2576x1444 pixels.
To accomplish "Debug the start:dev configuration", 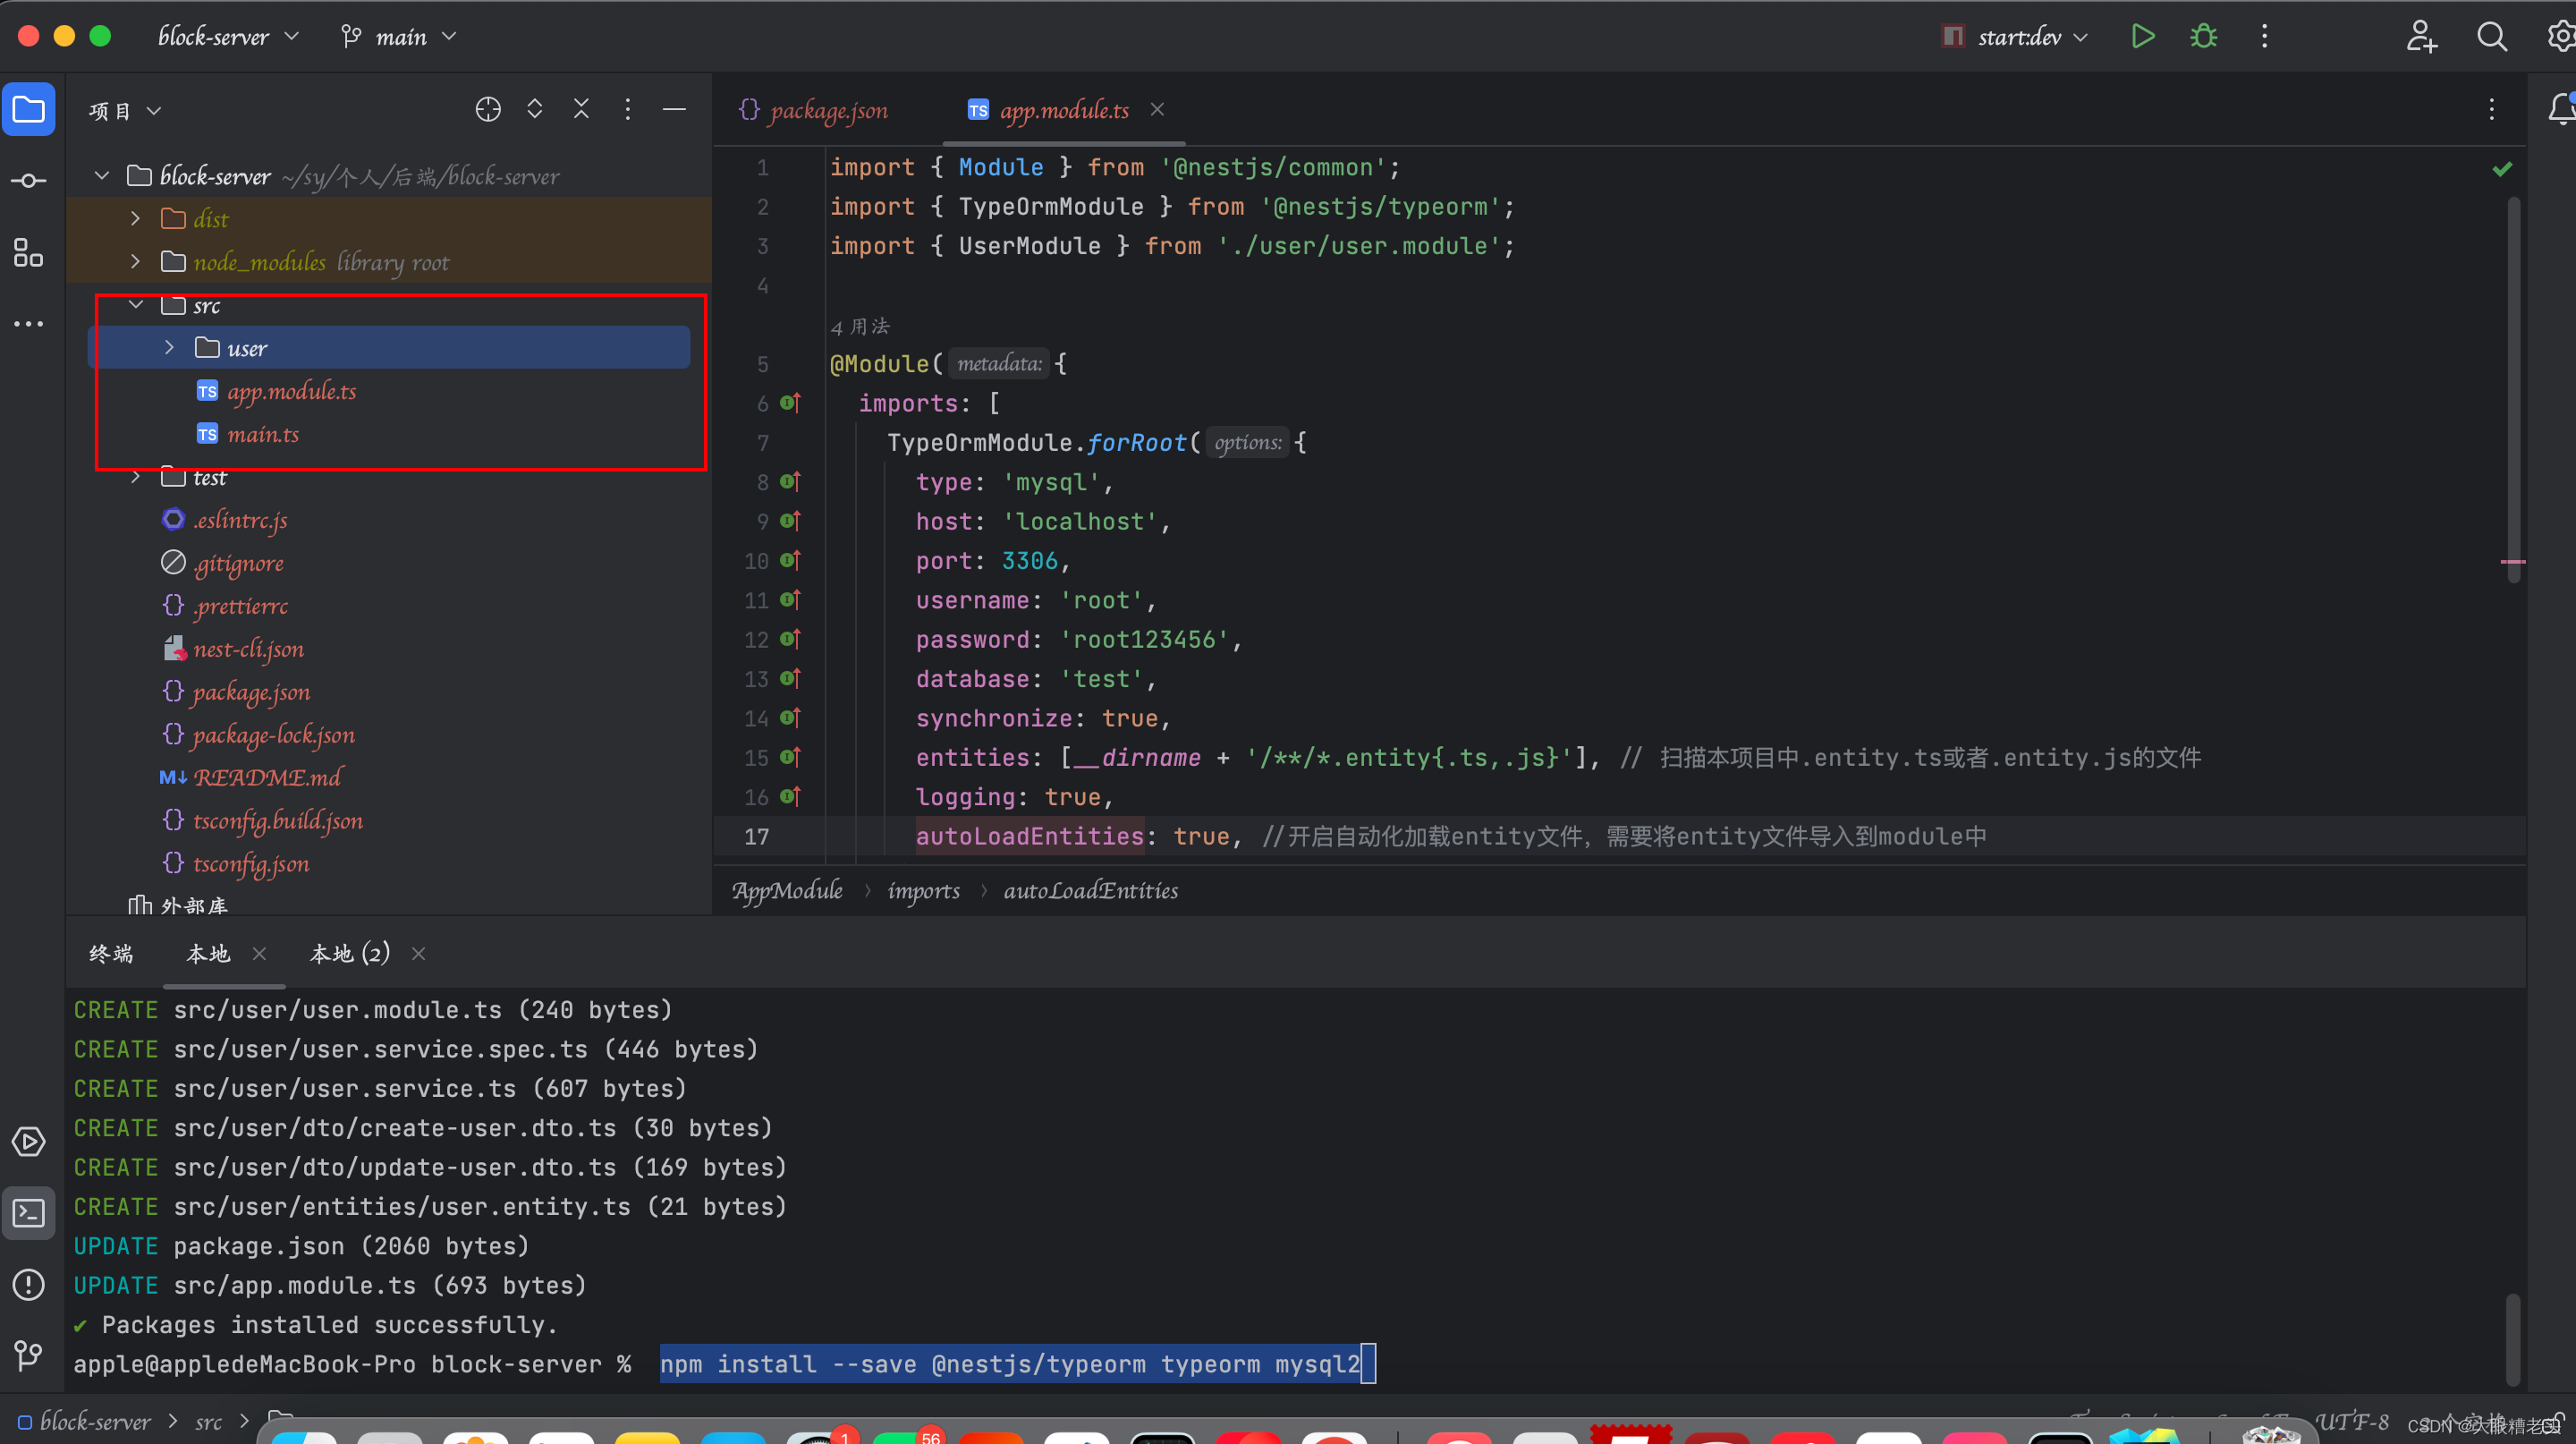I will pyautogui.click(x=2203, y=37).
